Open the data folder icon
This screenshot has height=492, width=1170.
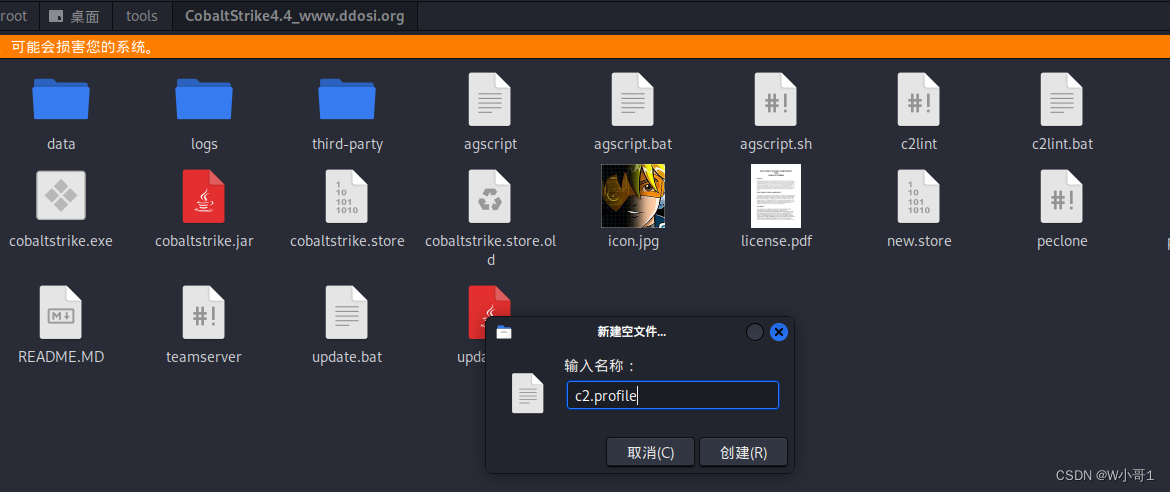pyautogui.click(x=61, y=99)
